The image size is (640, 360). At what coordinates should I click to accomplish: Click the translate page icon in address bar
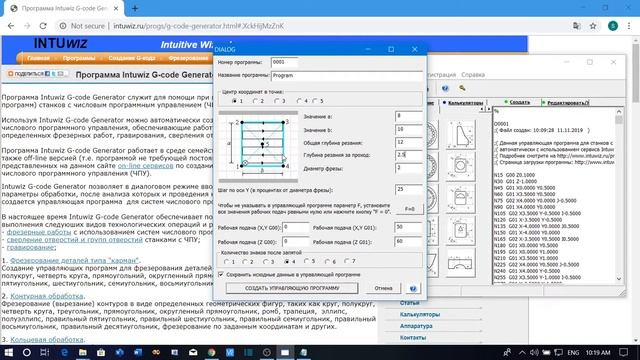(576, 26)
